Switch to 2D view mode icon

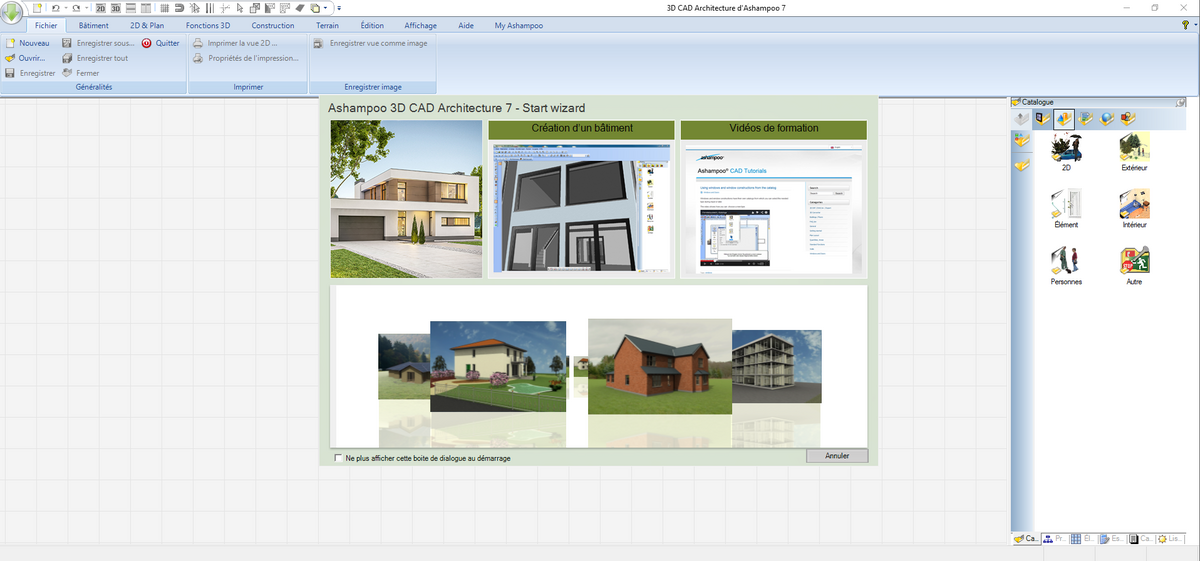click(x=100, y=8)
